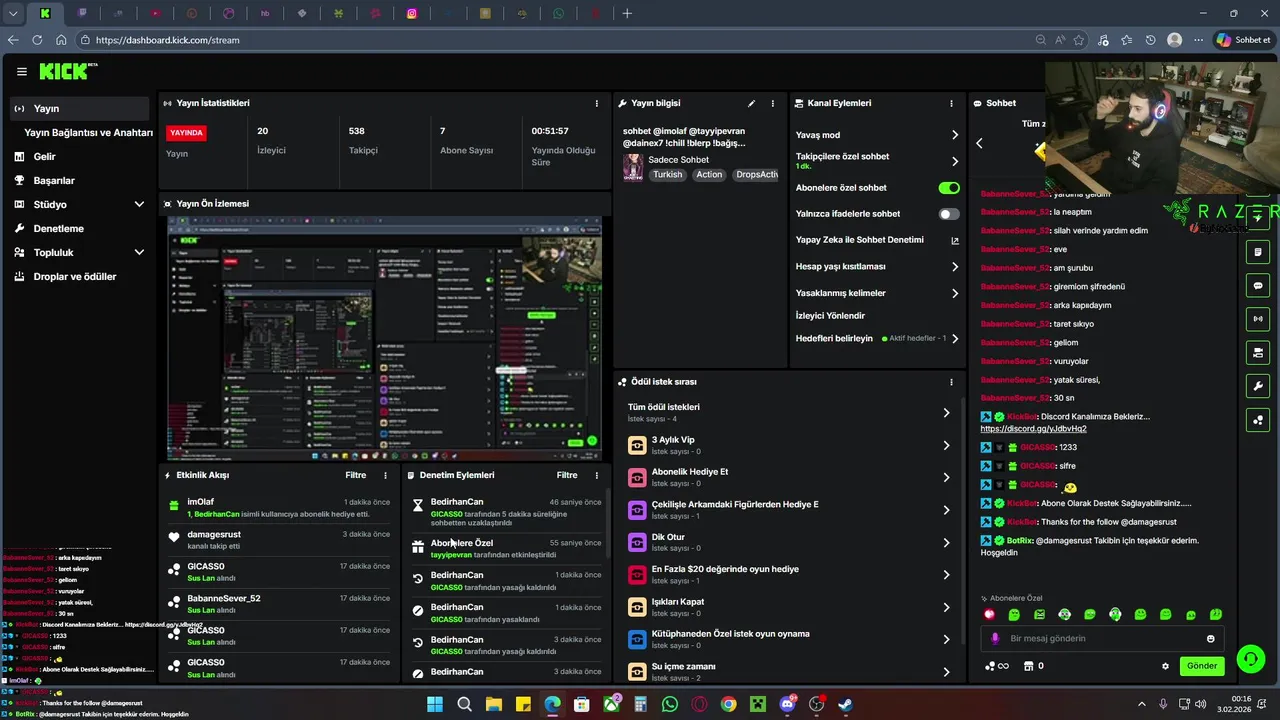Image resolution: width=1280 pixels, height=720 pixels.
Task: Open Droplar ve ödüller sidebar item
Action: (x=79, y=276)
